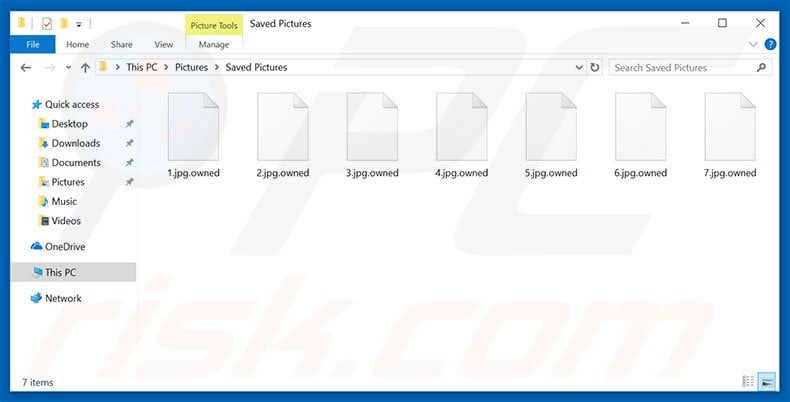Expand chevron between Pictures and Saved Pictures
This screenshot has width=790, height=402.
(217, 68)
